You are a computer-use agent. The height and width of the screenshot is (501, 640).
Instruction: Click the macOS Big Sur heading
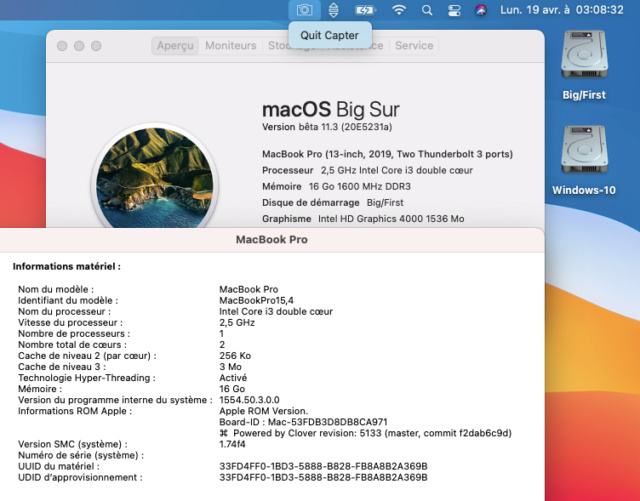click(331, 109)
